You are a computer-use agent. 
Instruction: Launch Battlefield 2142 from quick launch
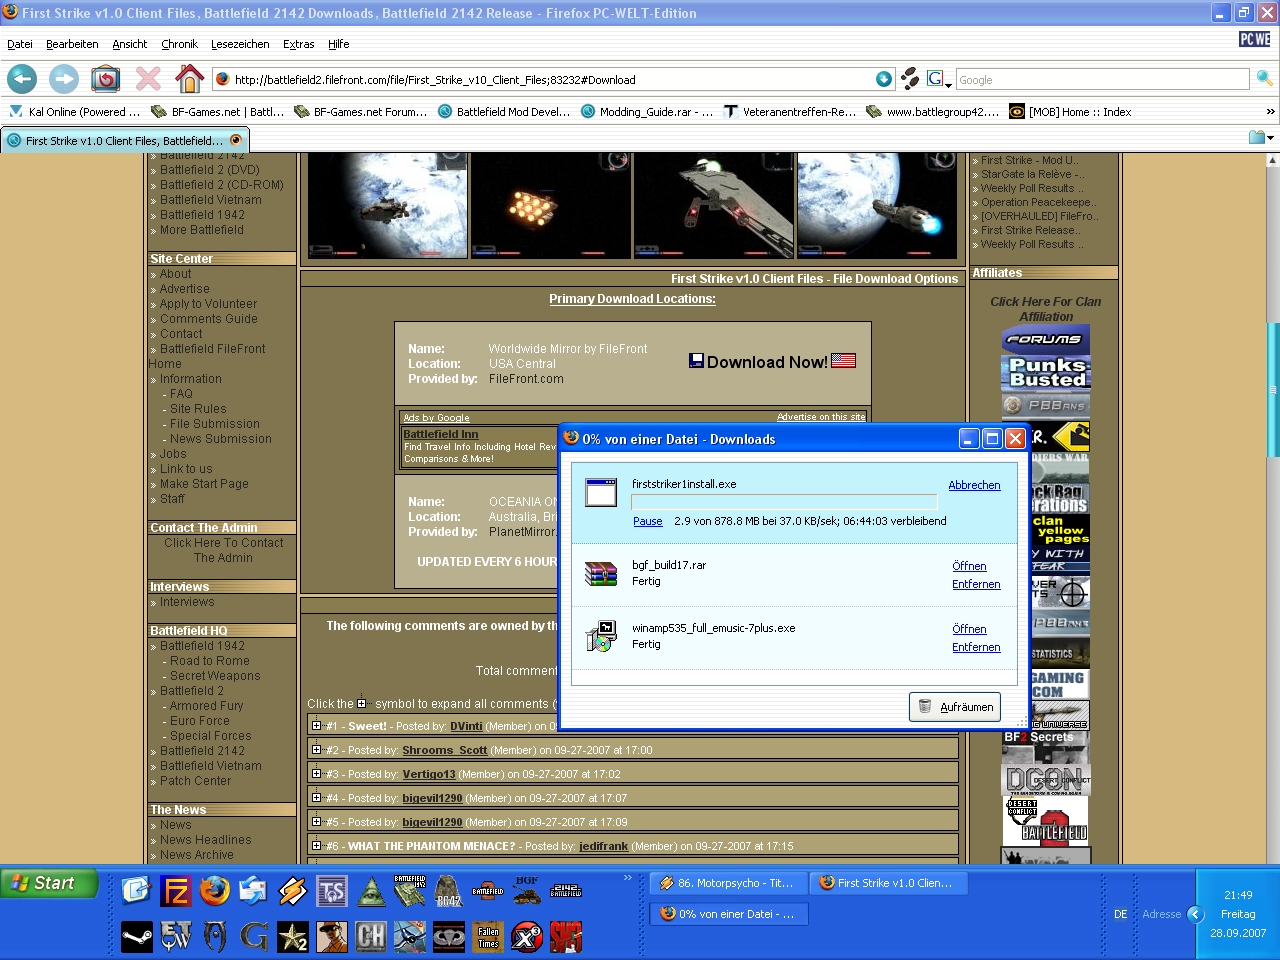(566, 890)
